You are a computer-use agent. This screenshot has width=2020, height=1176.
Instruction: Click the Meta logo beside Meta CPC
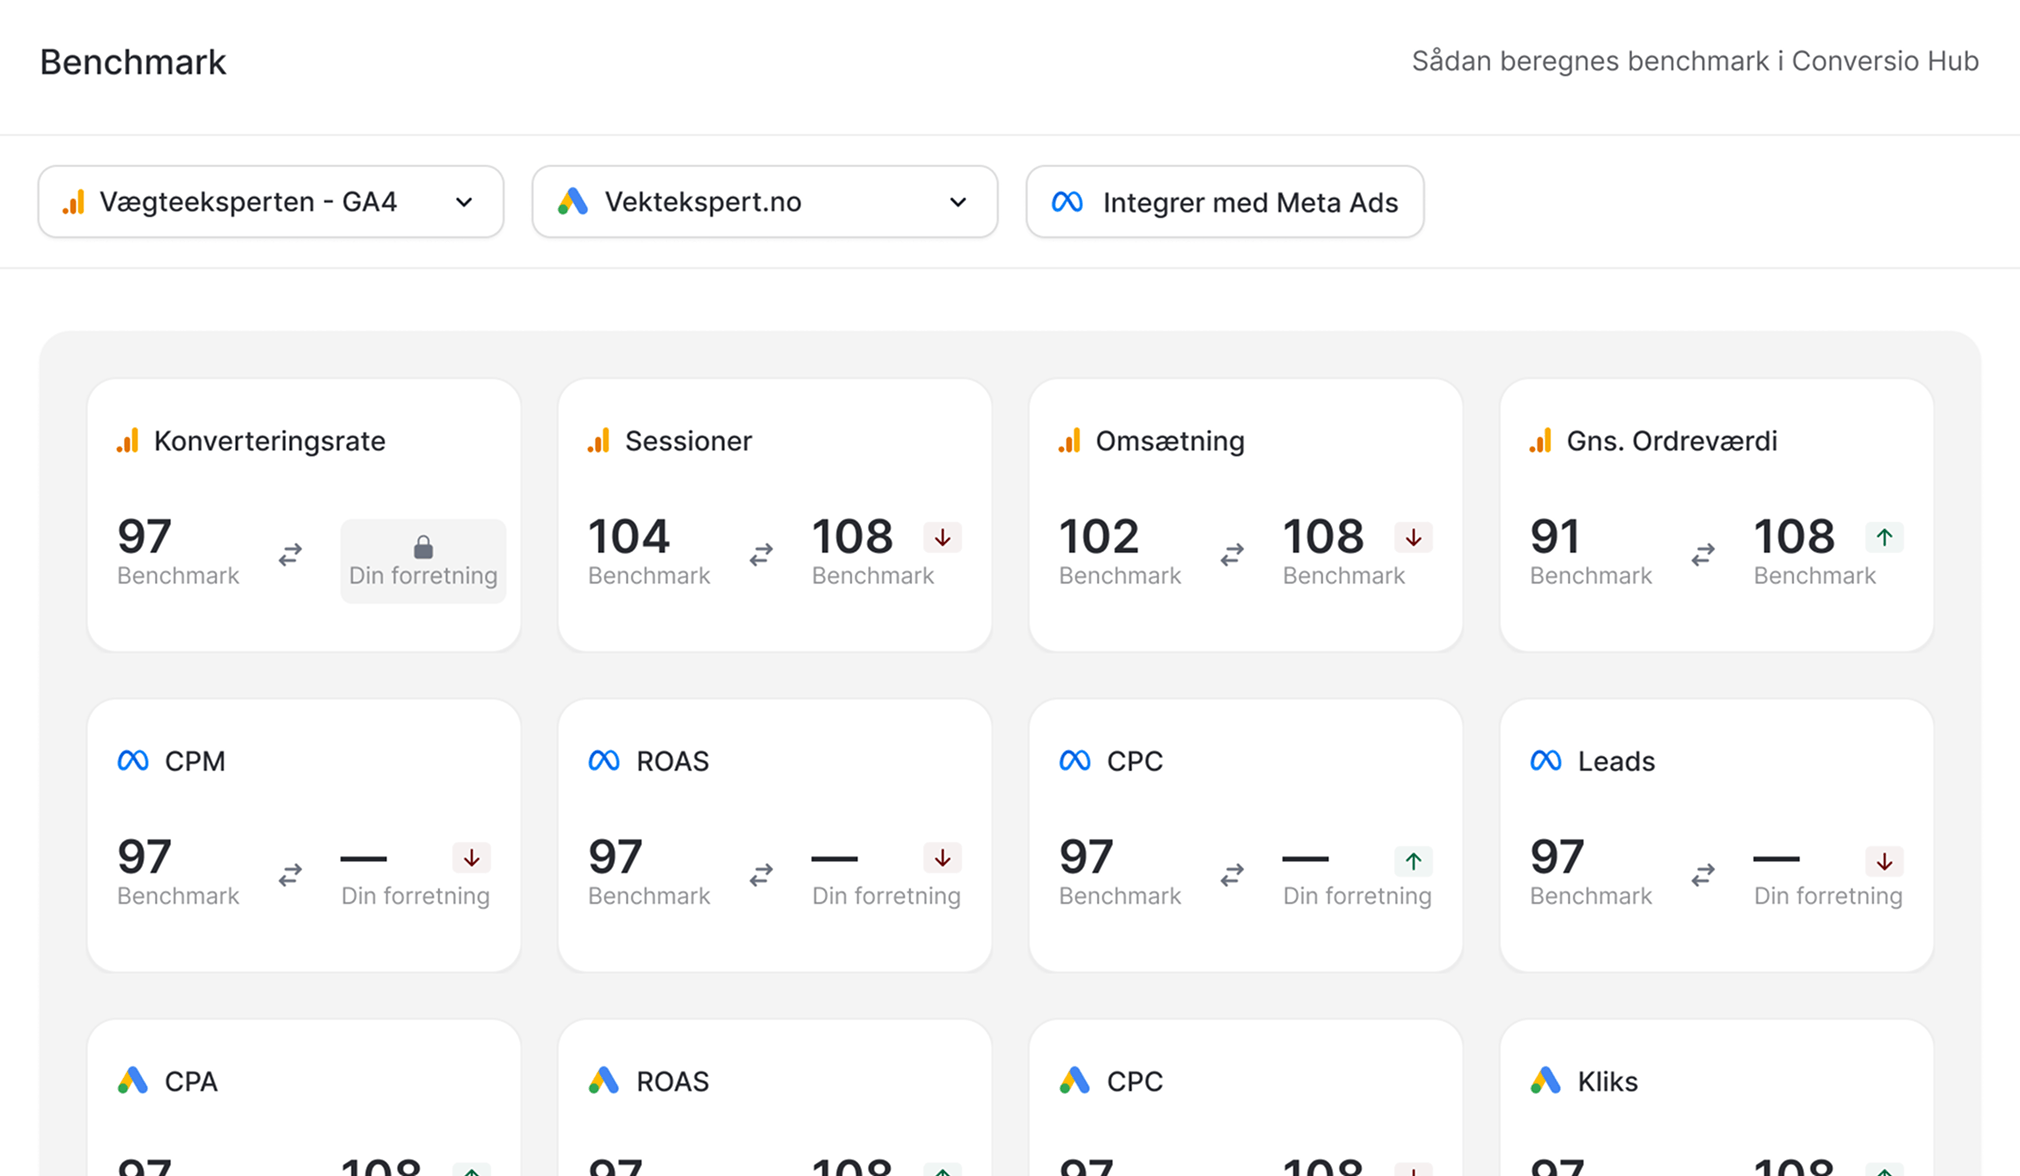click(1075, 761)
